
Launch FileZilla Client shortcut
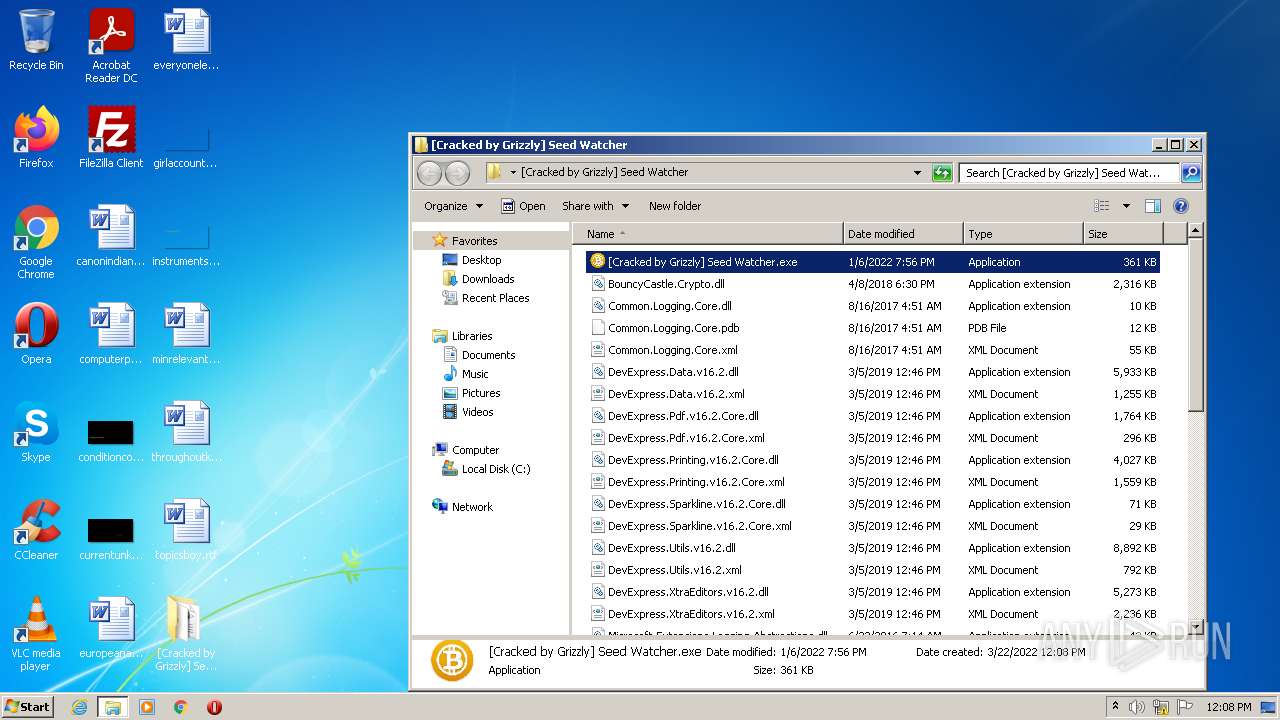click(111, 138)
